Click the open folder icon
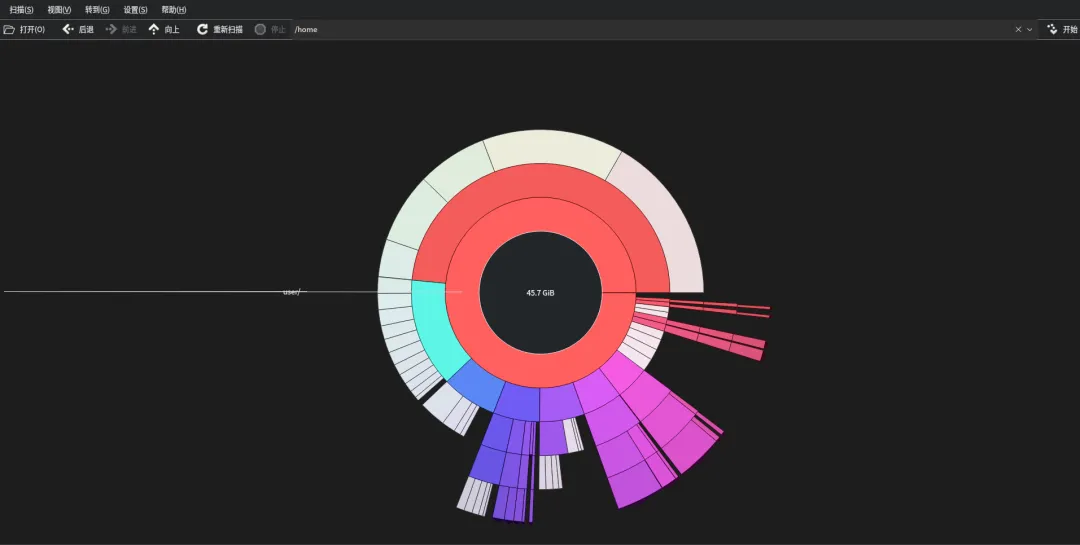The height and width of the screenshot is (545, 1080). click(x=9, y=30)
